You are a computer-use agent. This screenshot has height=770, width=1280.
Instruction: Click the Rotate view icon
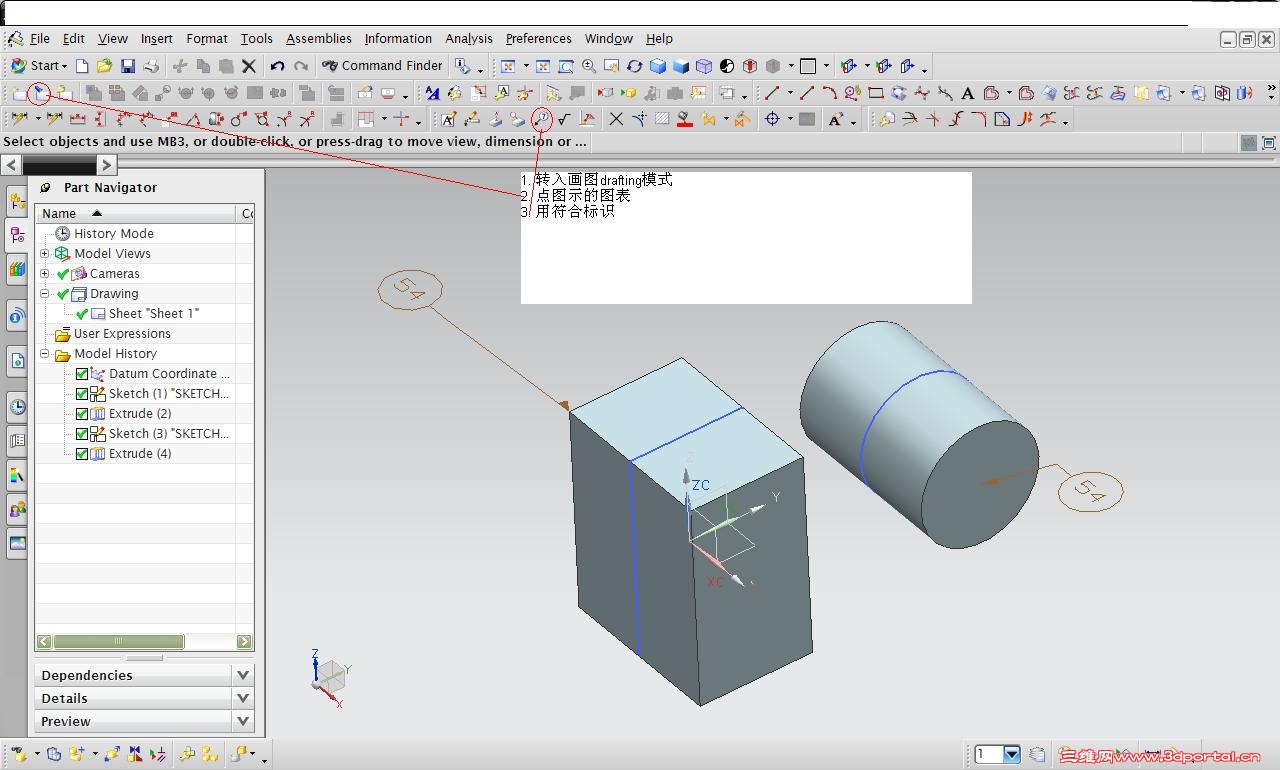(634, 66)
